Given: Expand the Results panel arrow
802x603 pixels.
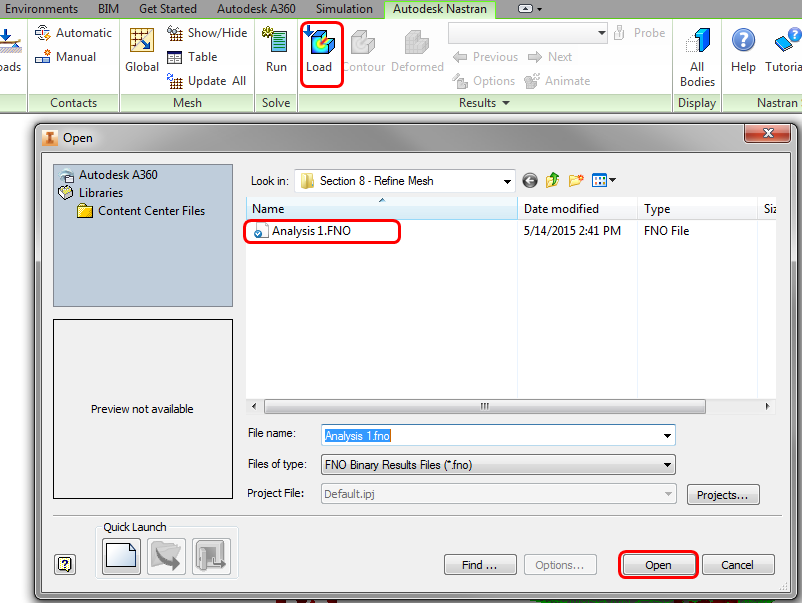Looking at the screenshot, I should click(506, 103).
